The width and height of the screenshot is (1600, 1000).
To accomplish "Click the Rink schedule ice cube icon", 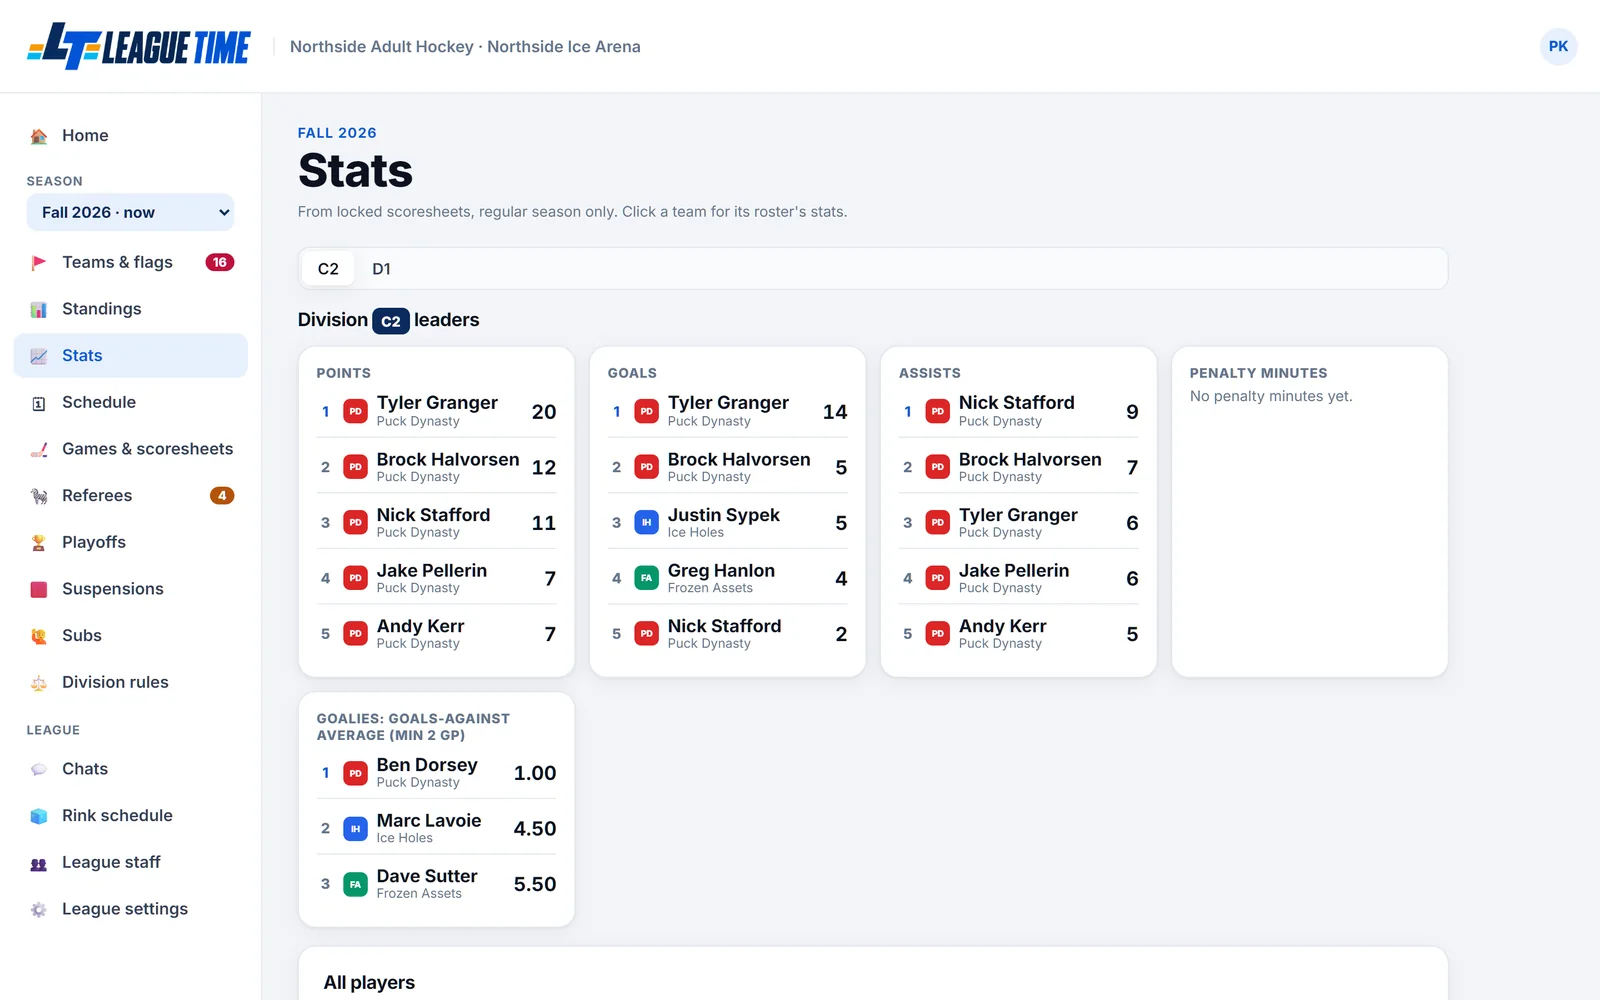I will coord(39,816).
